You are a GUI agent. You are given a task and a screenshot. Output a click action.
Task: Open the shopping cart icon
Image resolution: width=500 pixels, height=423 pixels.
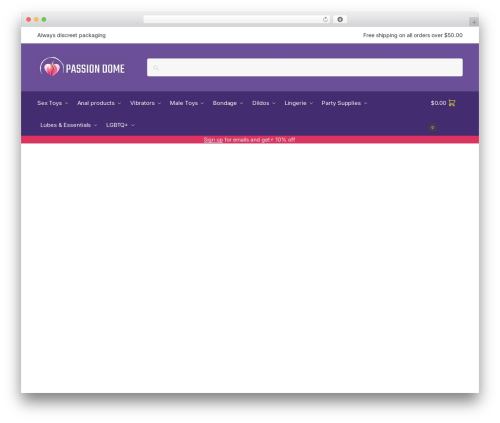click(x=452, y=103)
